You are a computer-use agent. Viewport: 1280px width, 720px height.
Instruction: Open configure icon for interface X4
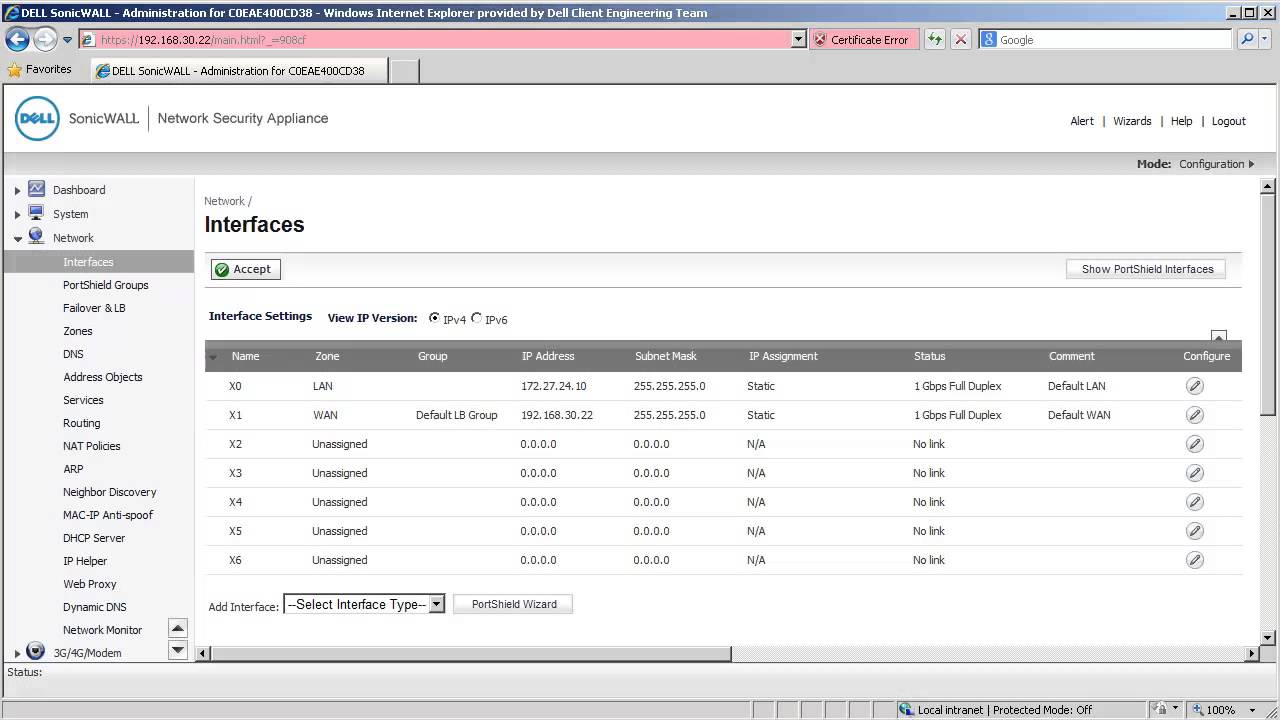[x=1194, y=502]
